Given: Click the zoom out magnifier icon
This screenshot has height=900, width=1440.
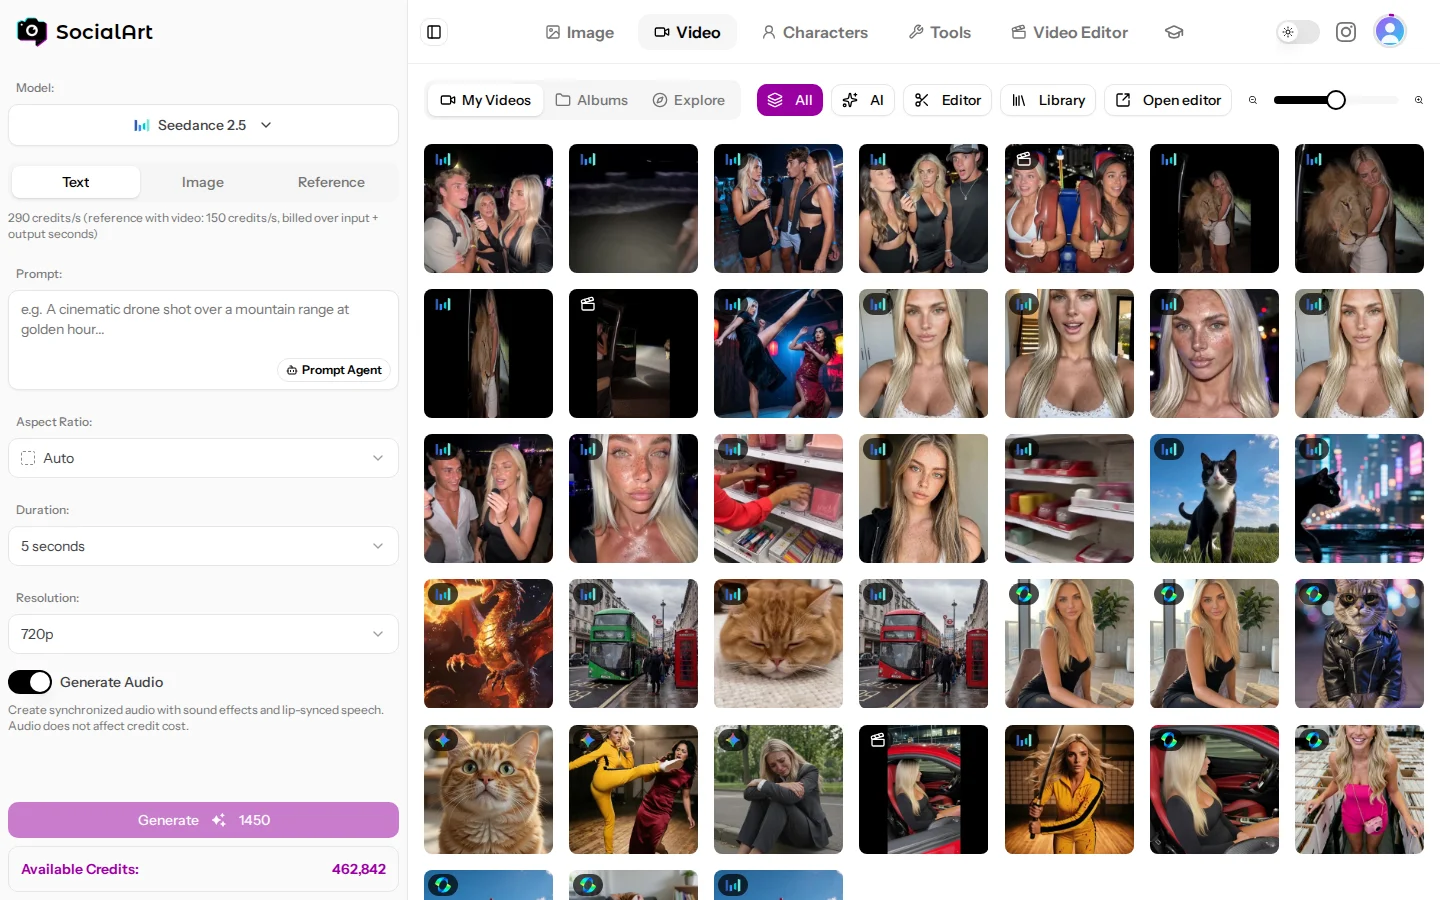Looking at the screenshot, I should [1252, 100].
